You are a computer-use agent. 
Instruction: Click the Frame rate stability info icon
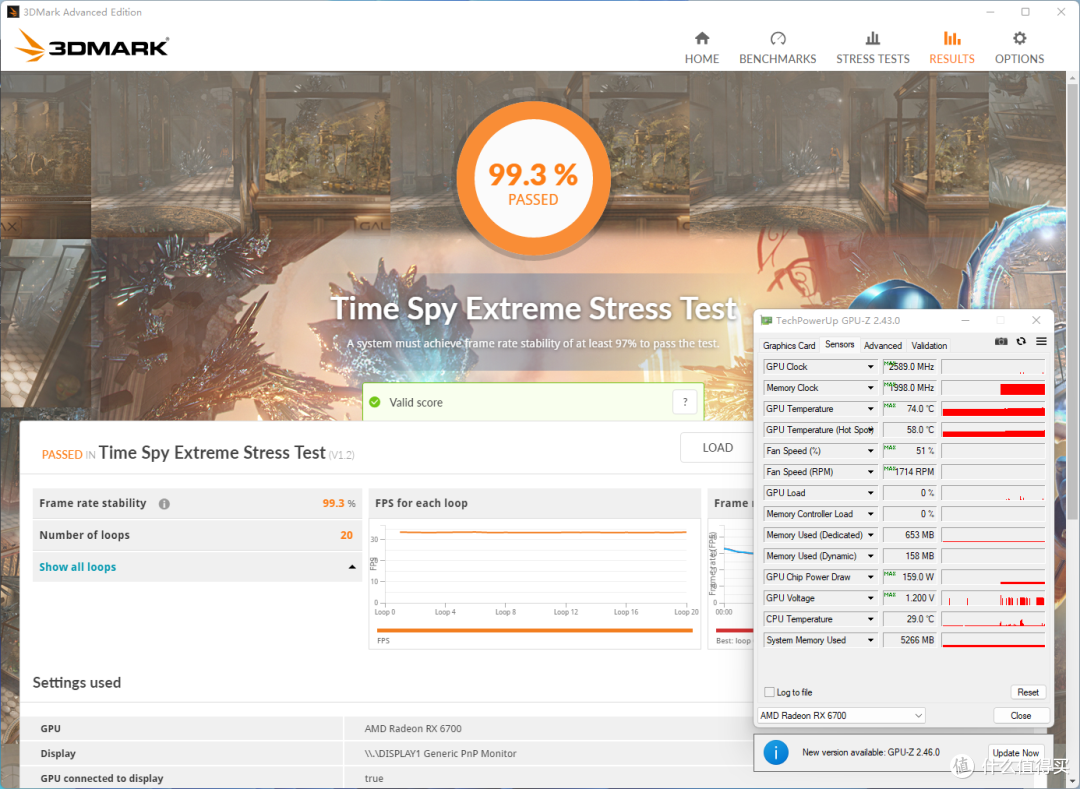[164, 503]
